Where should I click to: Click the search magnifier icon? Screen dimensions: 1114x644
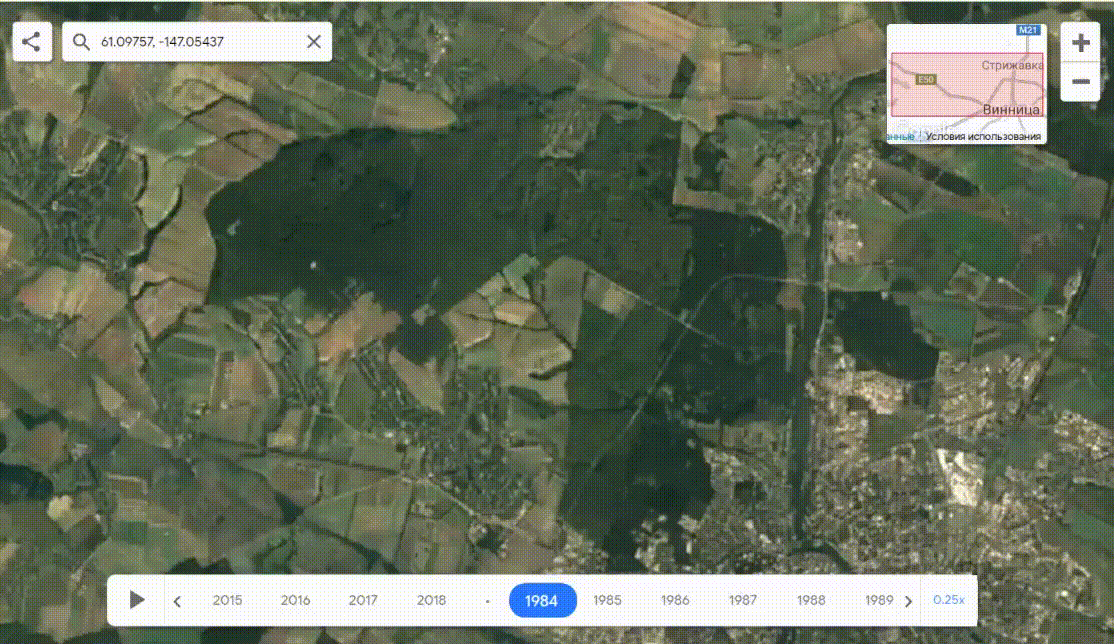(x=81, y=42)
